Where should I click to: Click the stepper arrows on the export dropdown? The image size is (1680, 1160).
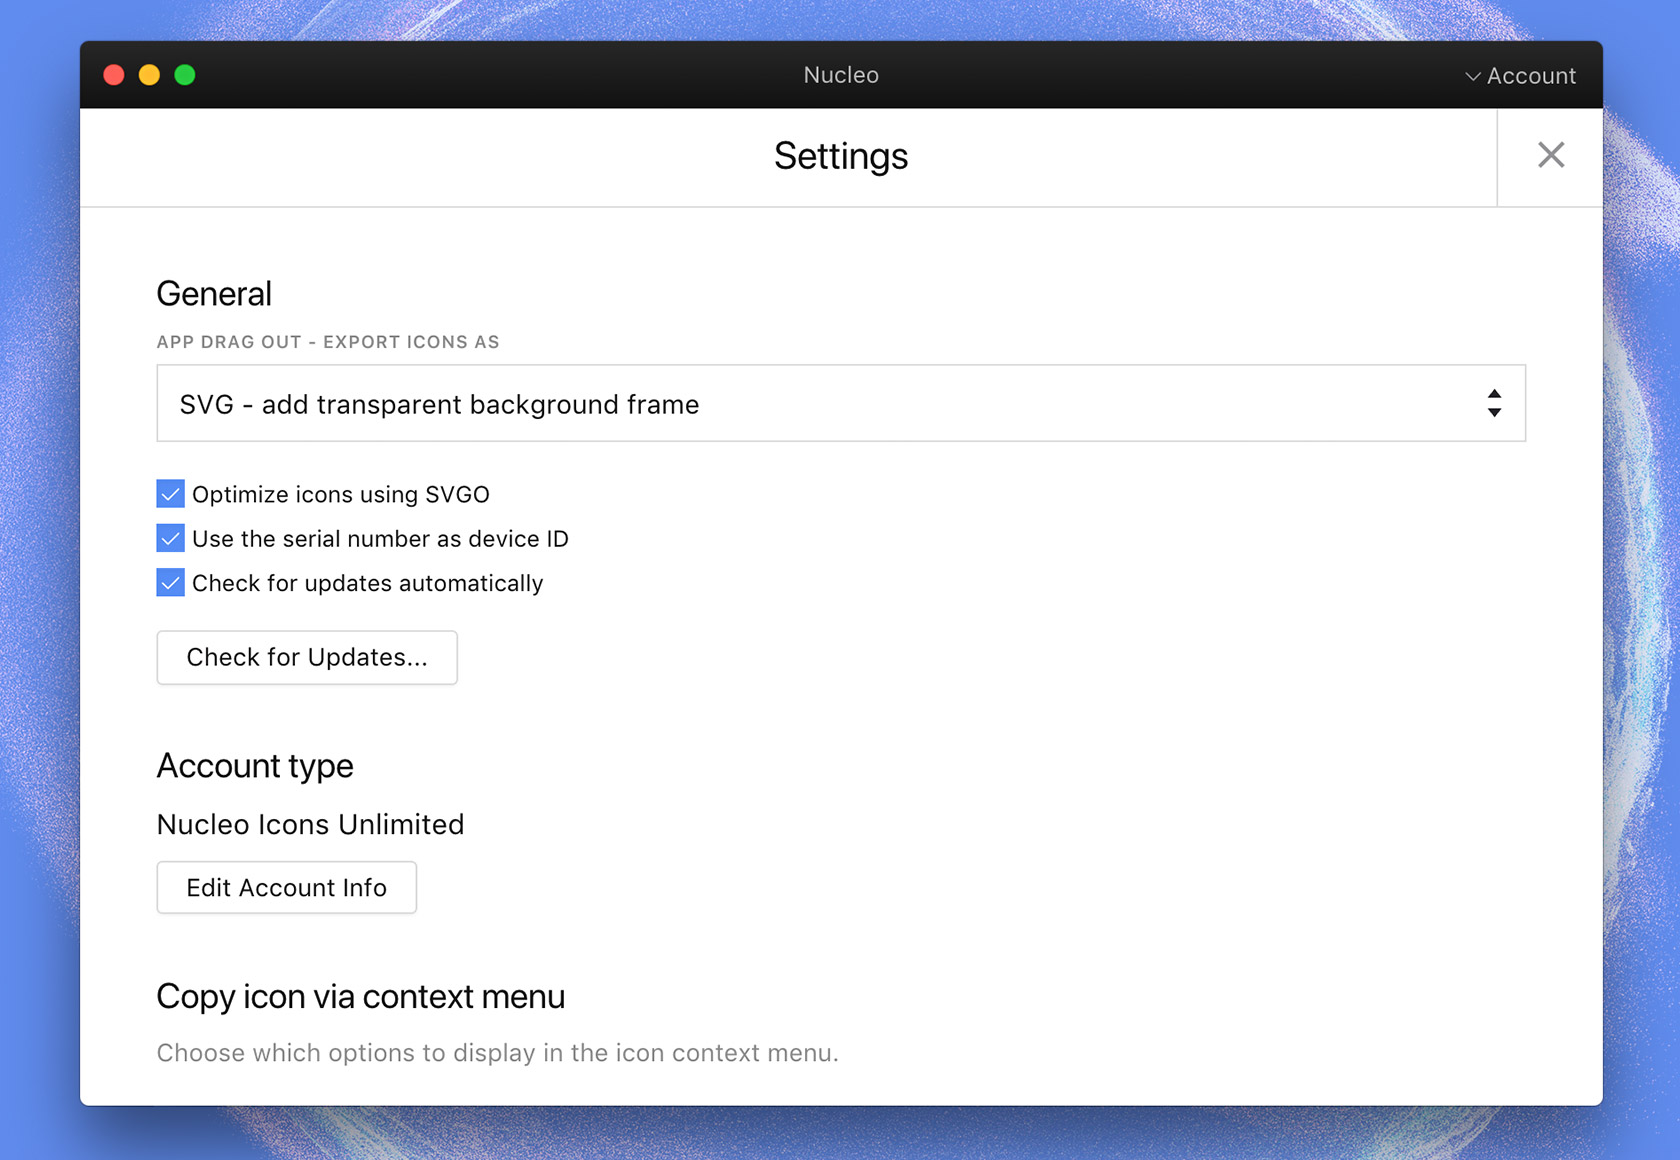[1495, 403]
